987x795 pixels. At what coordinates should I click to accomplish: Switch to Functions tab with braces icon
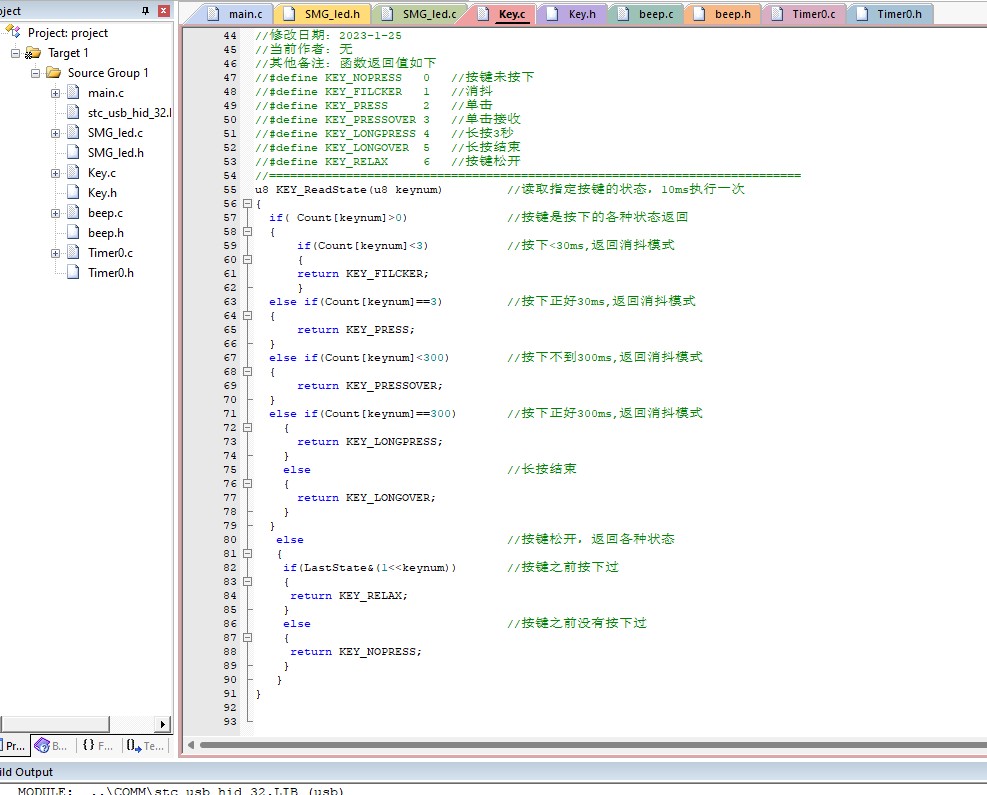(89, 745)
